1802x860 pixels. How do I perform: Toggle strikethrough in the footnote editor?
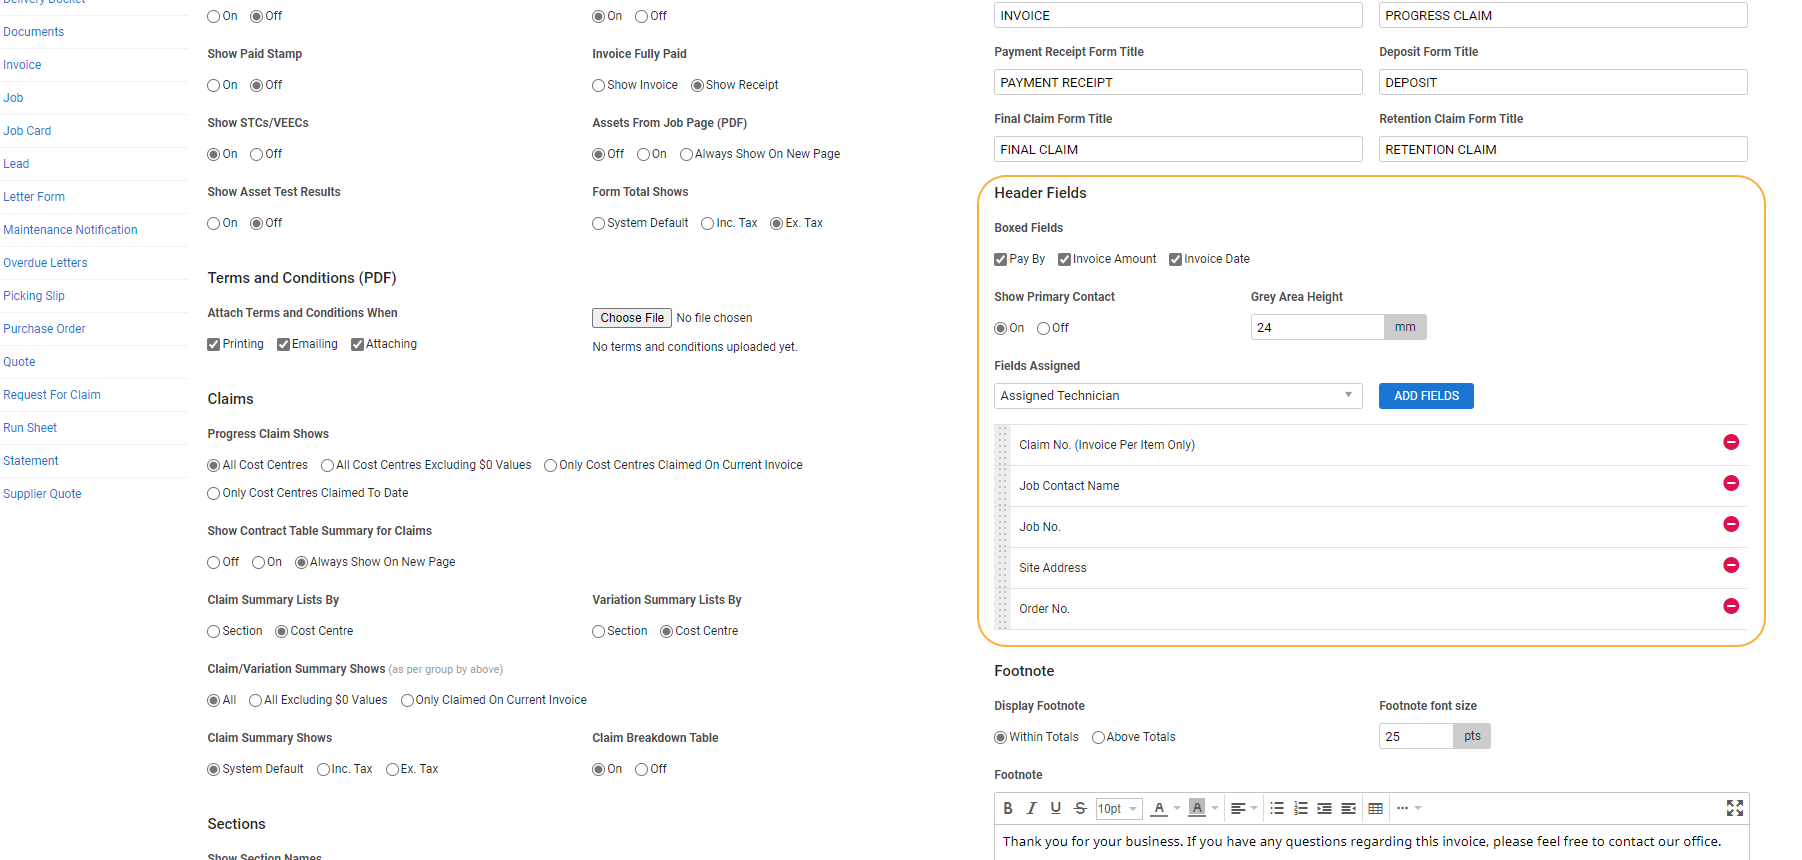click(1080, 808)
